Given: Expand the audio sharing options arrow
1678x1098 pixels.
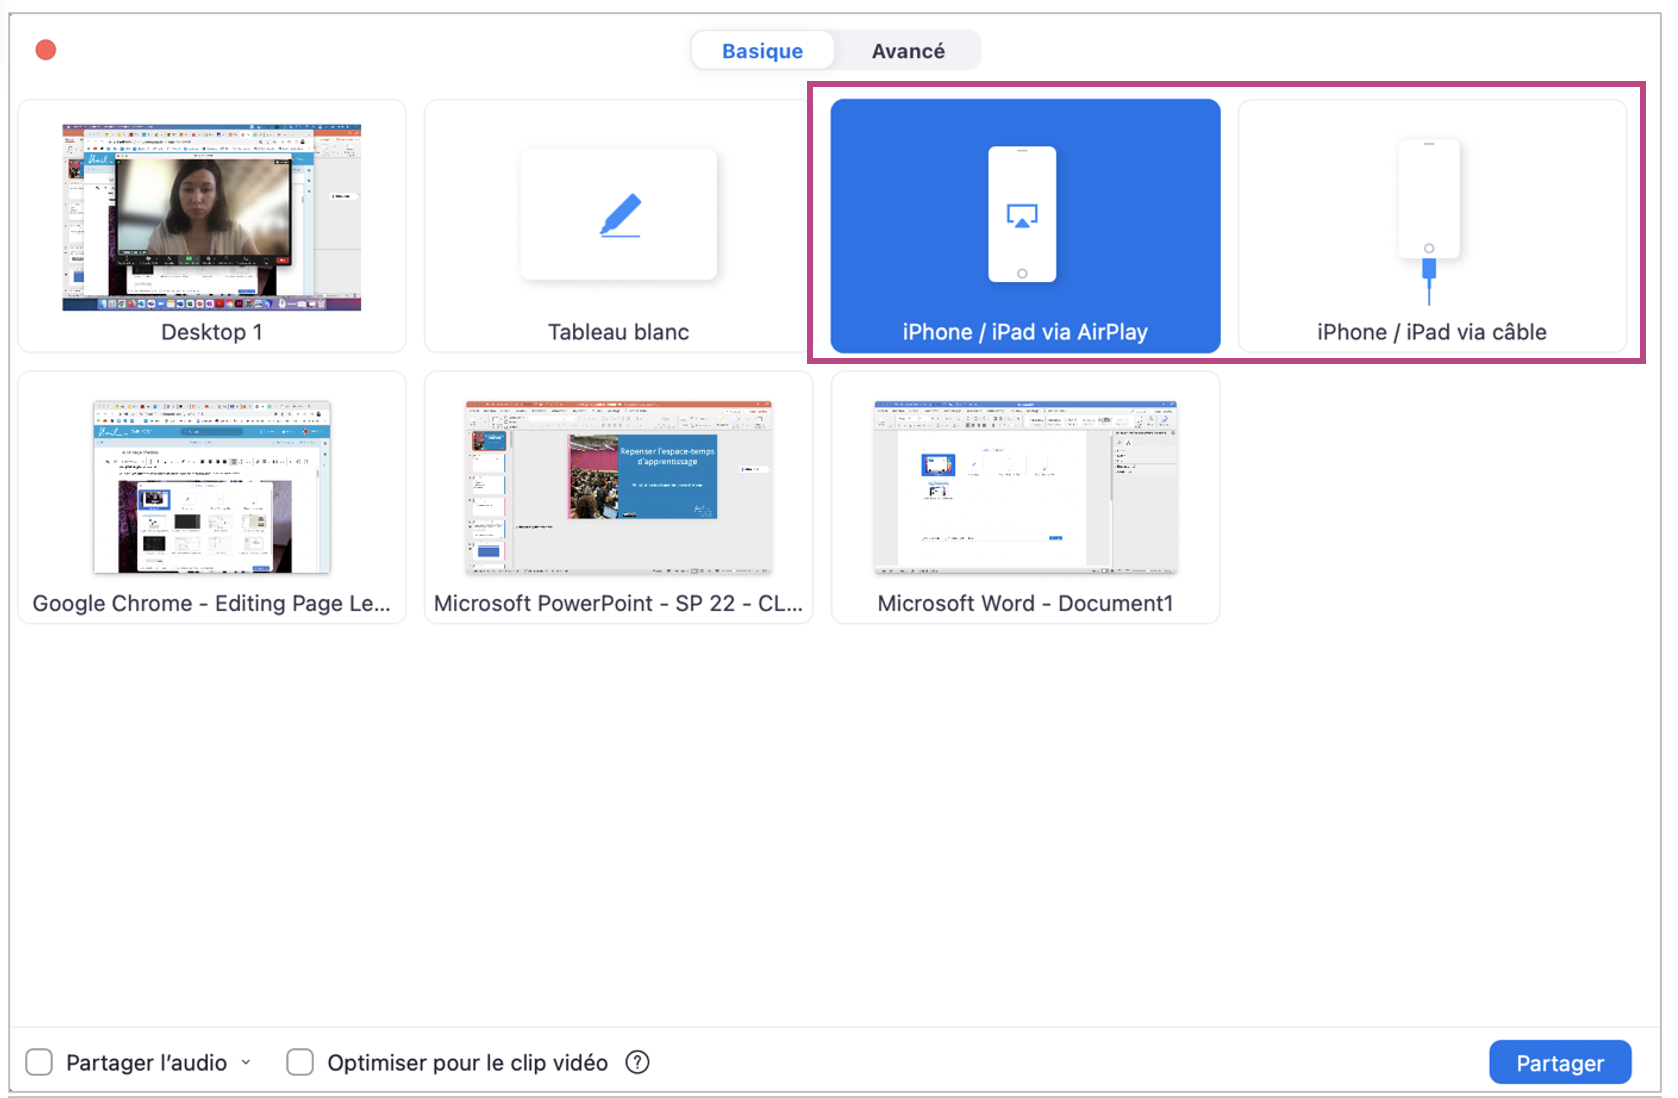Looking at the screenshot, I should click(x=246, y=1062).
